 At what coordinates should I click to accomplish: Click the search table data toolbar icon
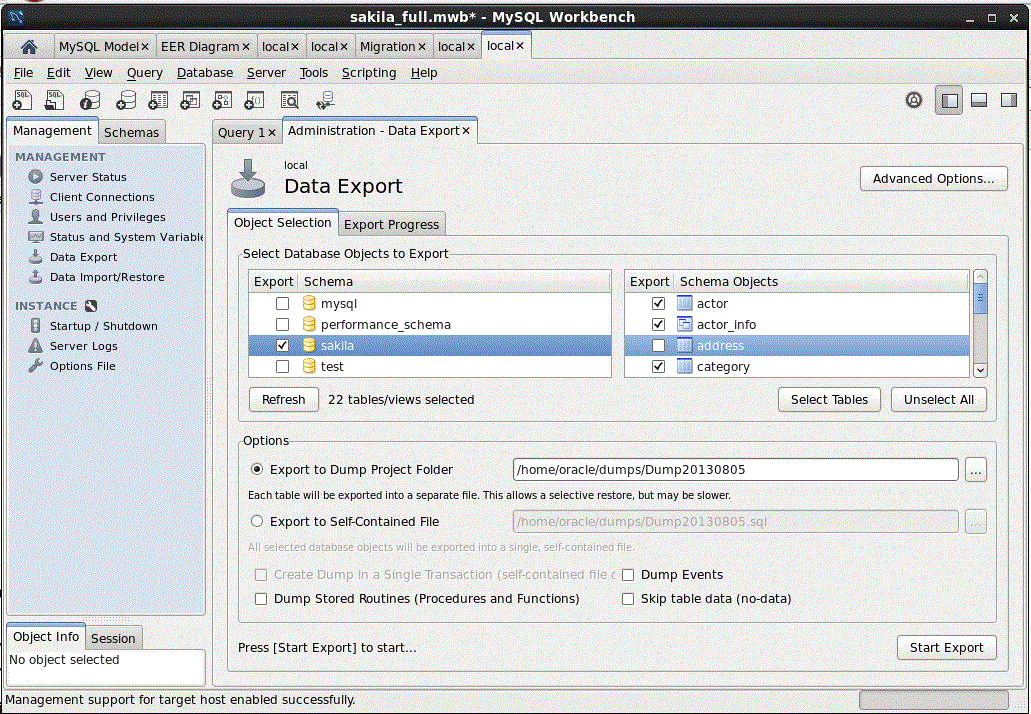[x=289, y=100]
